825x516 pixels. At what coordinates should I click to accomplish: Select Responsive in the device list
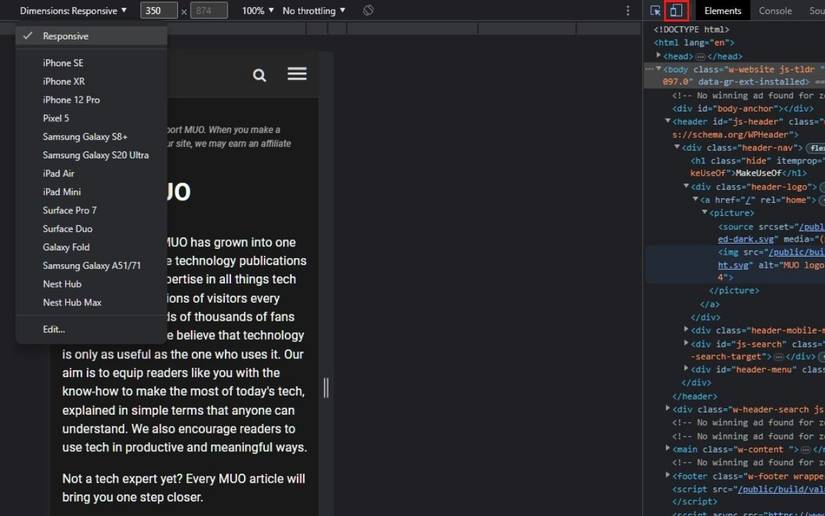[92, 36]
